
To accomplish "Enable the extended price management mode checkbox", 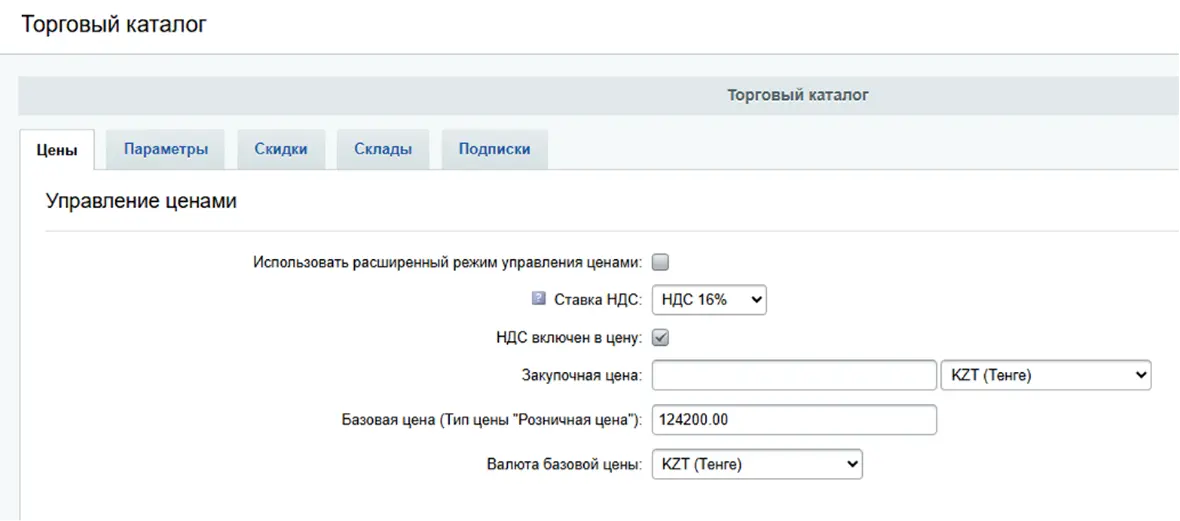I will 660,262.
